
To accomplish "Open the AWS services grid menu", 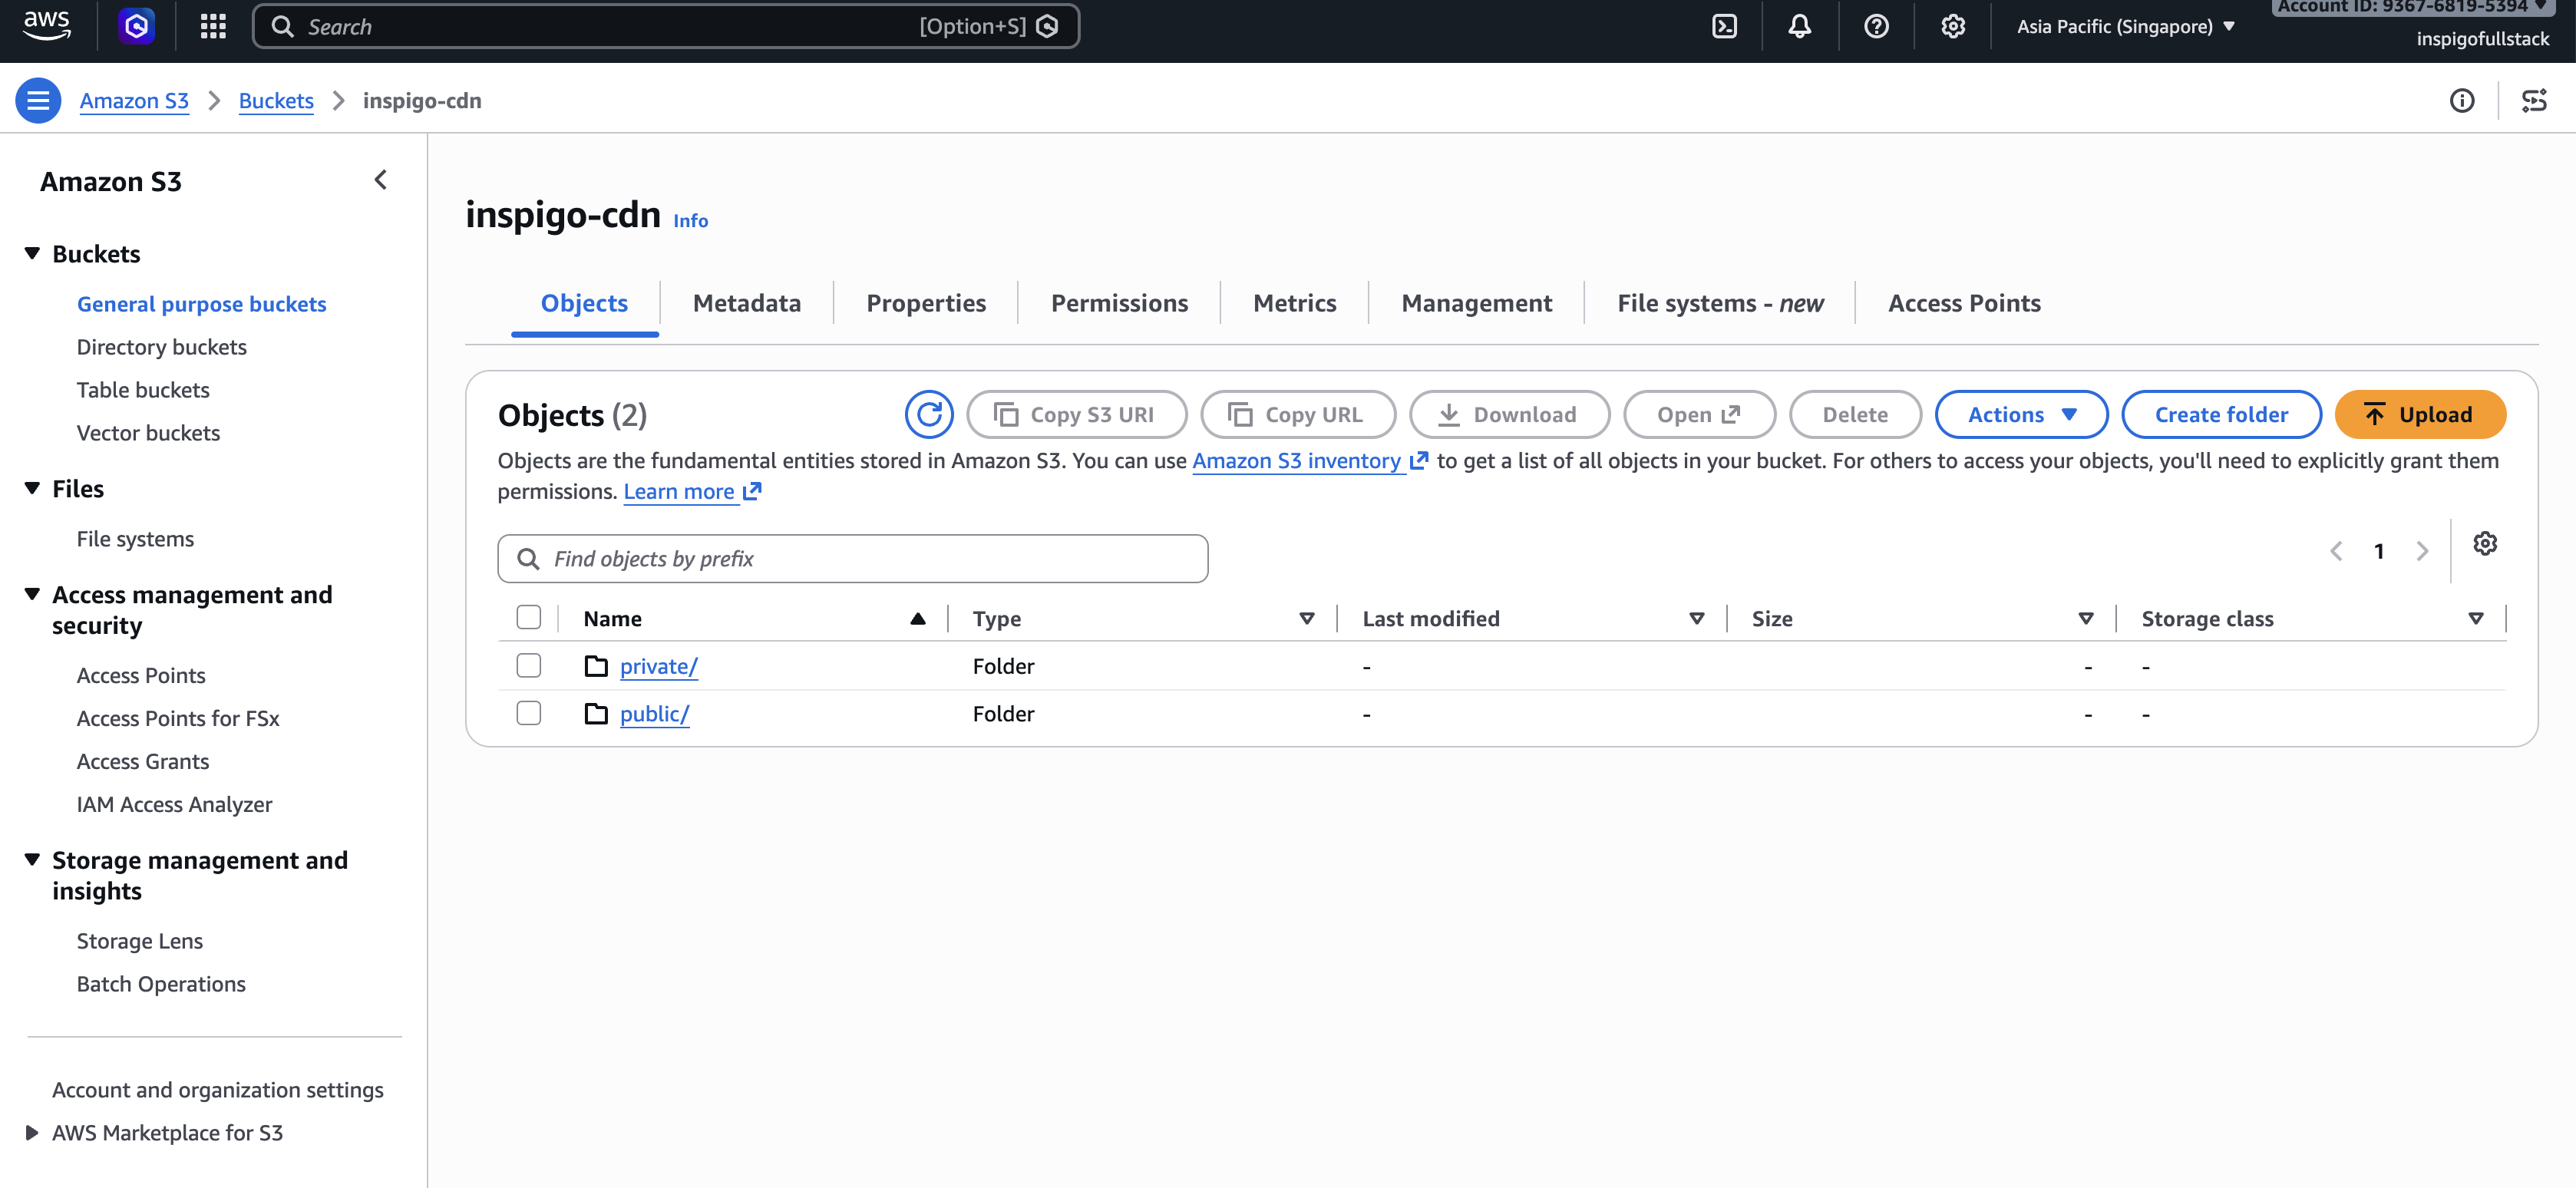I will point(213,26).
